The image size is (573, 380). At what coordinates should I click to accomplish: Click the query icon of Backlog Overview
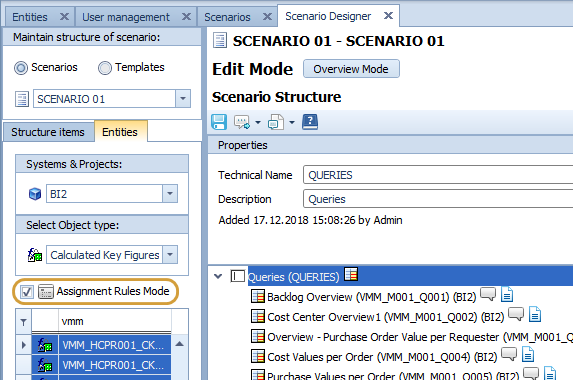pos(258,296)
